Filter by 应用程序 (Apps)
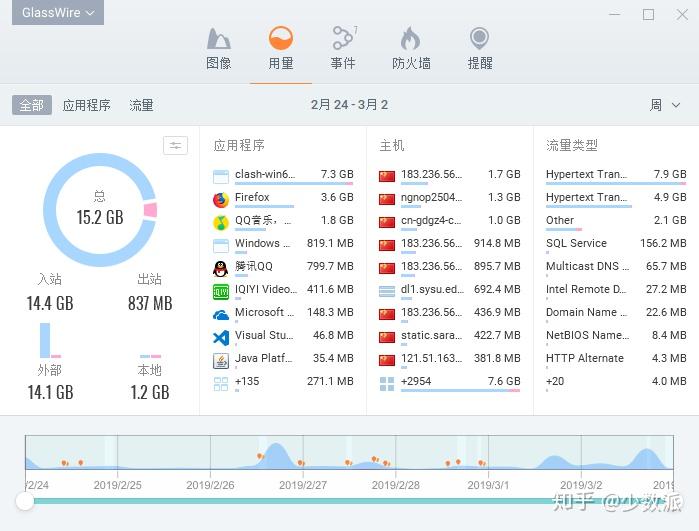 pos(86,105)
